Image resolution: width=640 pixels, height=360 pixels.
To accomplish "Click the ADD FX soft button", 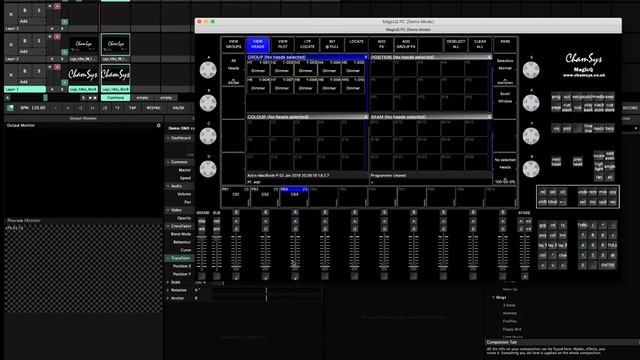I will 381,44.
